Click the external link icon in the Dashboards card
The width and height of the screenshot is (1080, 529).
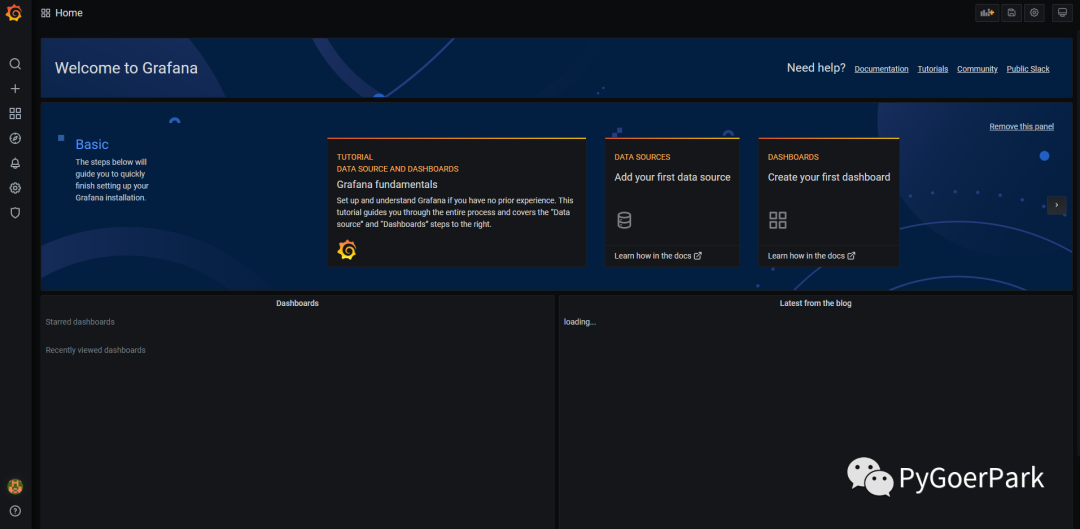point(851,256)
